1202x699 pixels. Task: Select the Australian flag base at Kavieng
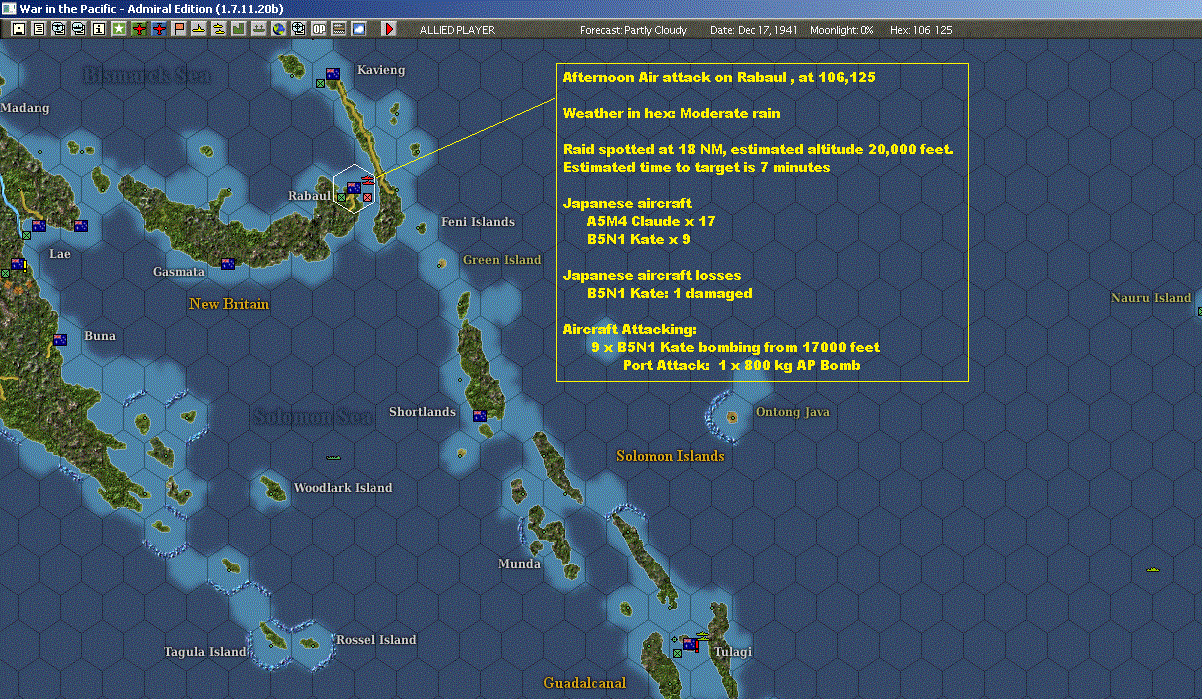click(x=333, y=73)
